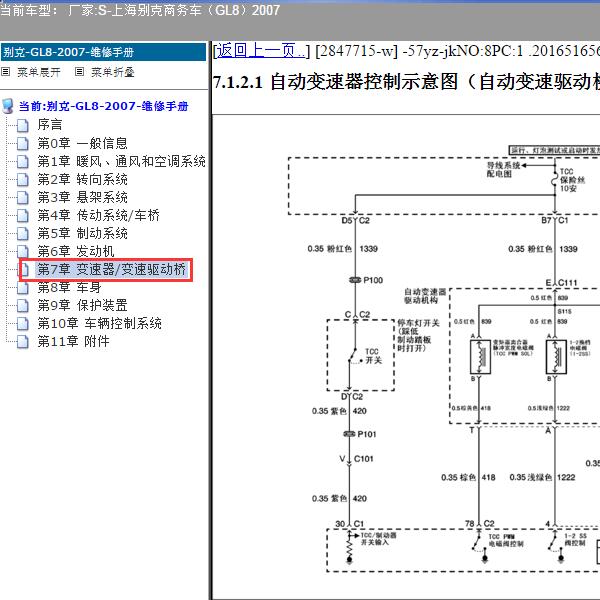The image size is (600, 600).
Task: Open 第8章 车身 chapter
Action: (69, 287)
